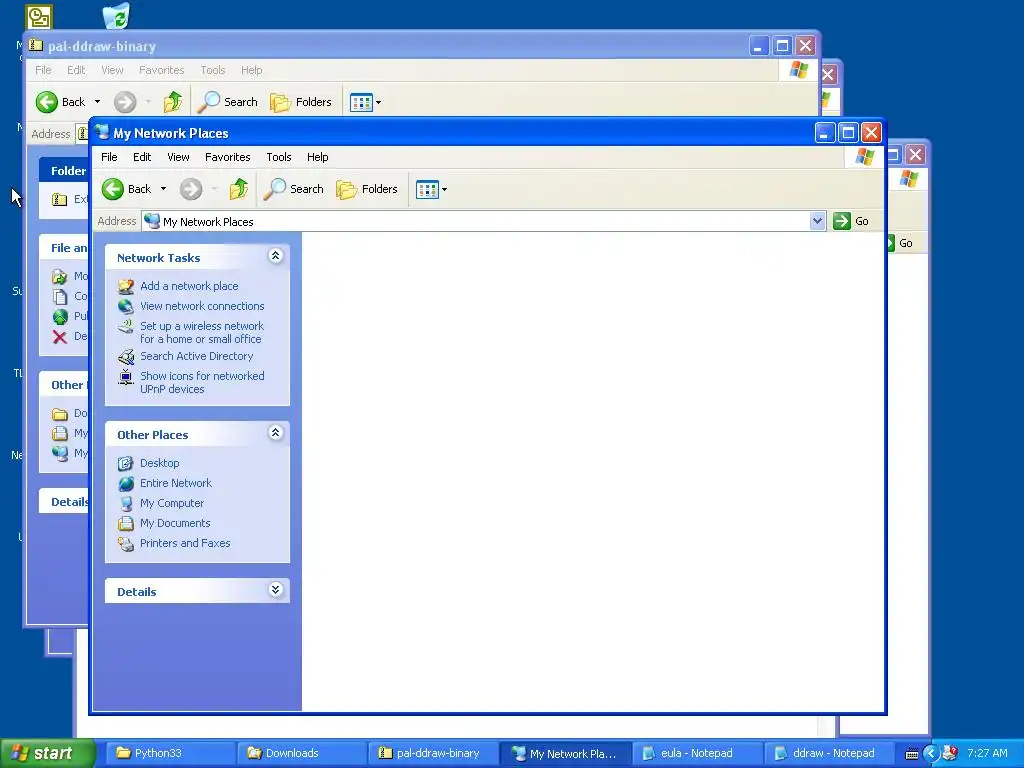Viewport: 1024px width, 768px height.
Task: Open Help menu in My Network Places
Action: click(x=317, y=157)
